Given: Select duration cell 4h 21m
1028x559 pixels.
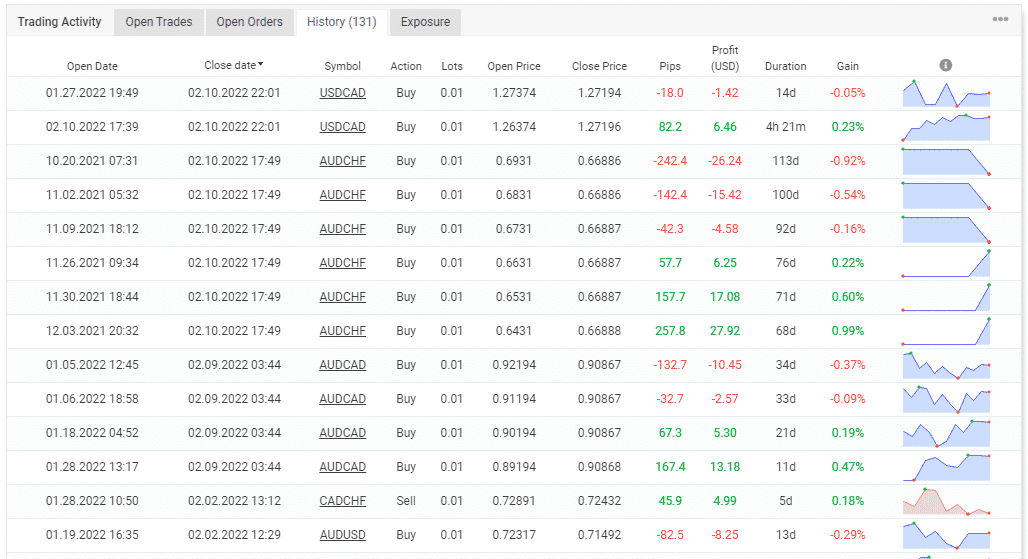Looking at the screenshot, I should pyautogui.click(x=785, y=127).
